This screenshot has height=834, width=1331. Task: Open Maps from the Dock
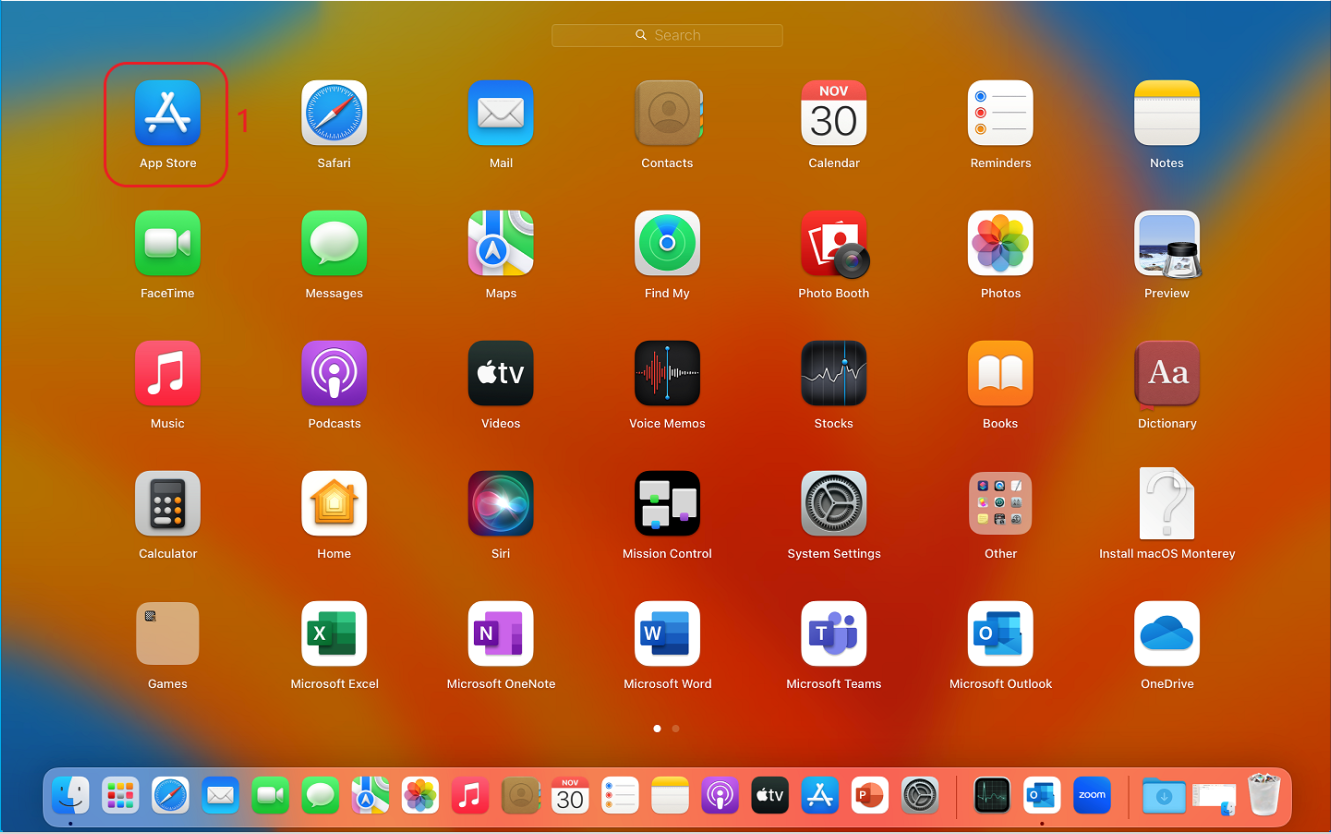(370, 796)
